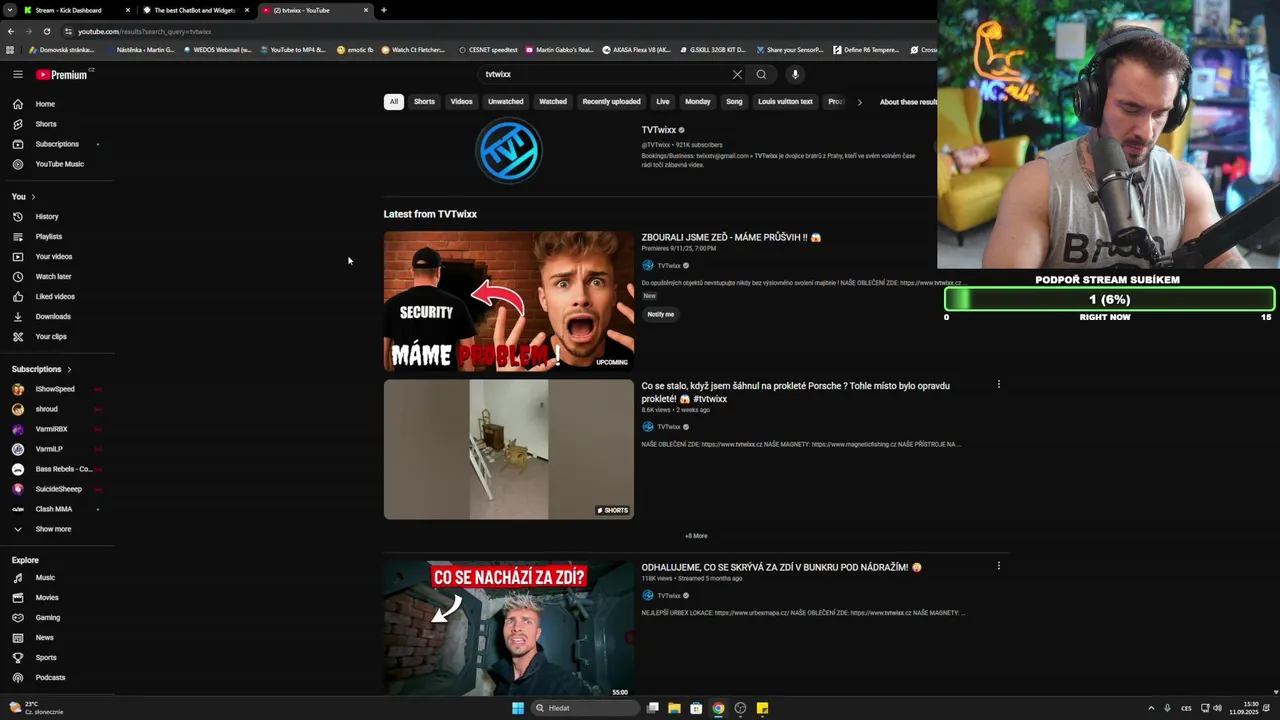Open the options menu for the Porsche video

tap(998, 384)
